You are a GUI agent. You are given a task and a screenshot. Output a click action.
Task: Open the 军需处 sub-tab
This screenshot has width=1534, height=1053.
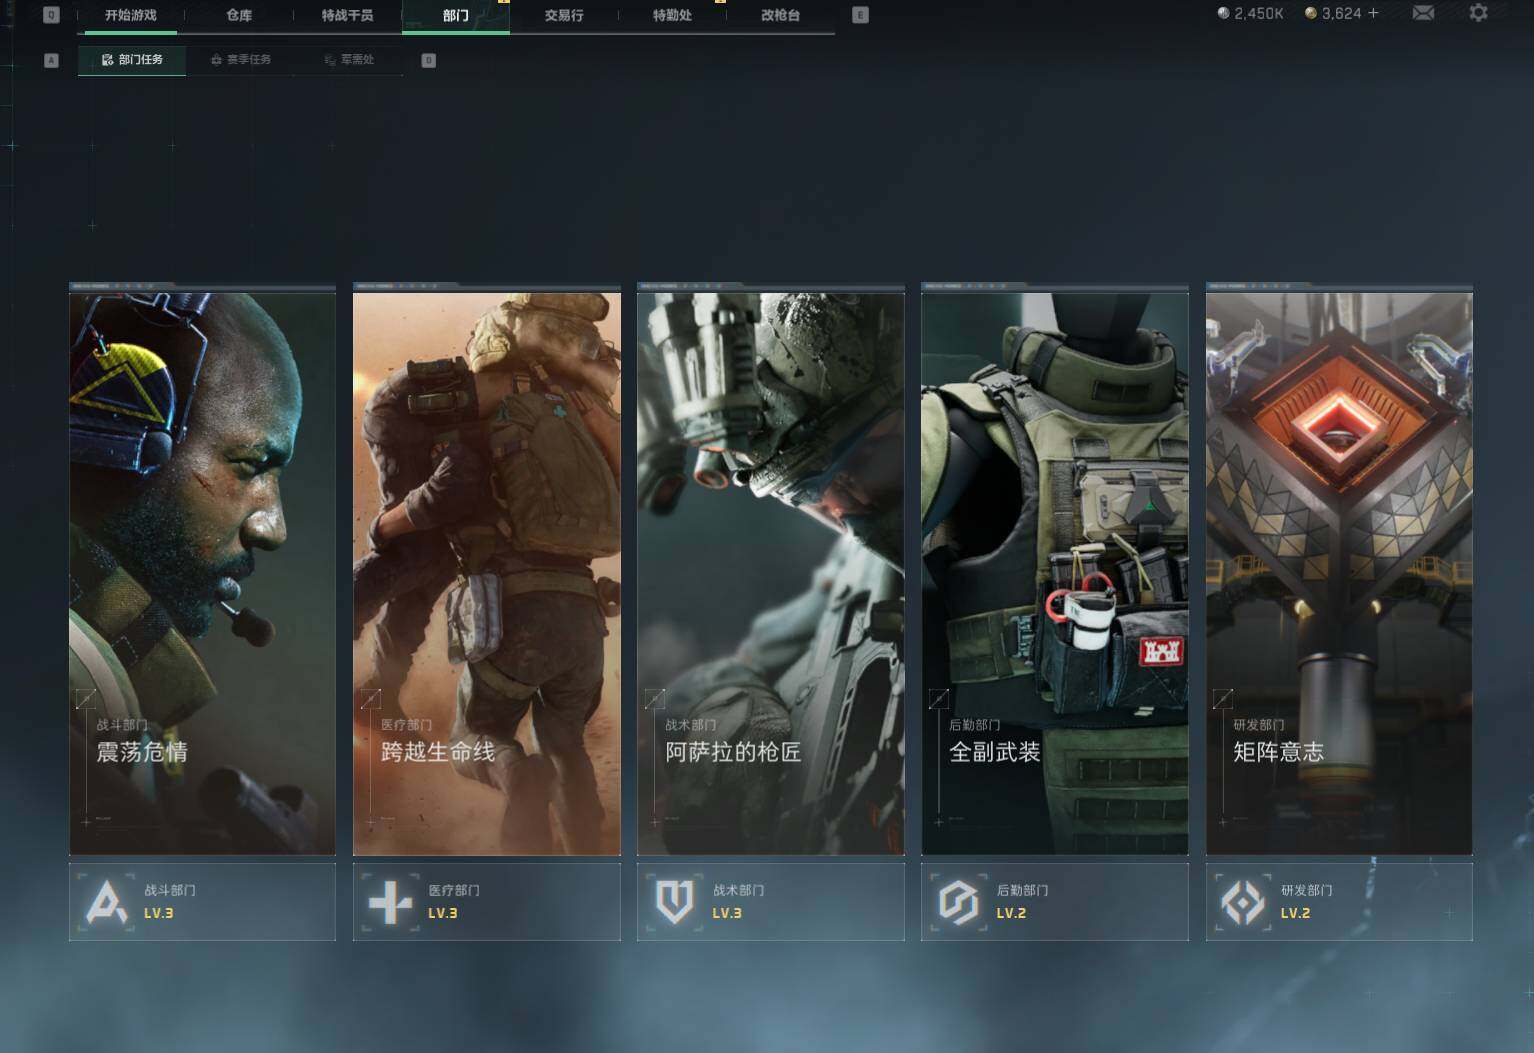click(349, 60)
